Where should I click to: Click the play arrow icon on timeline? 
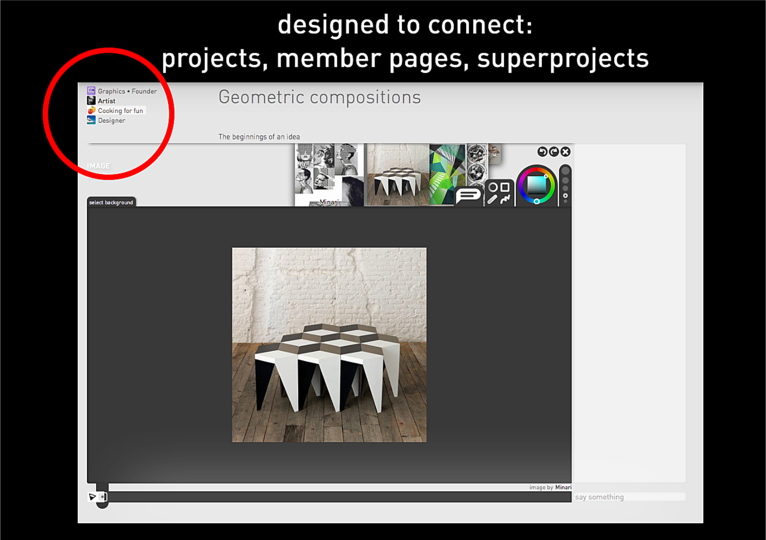click(x=92, y=497)
